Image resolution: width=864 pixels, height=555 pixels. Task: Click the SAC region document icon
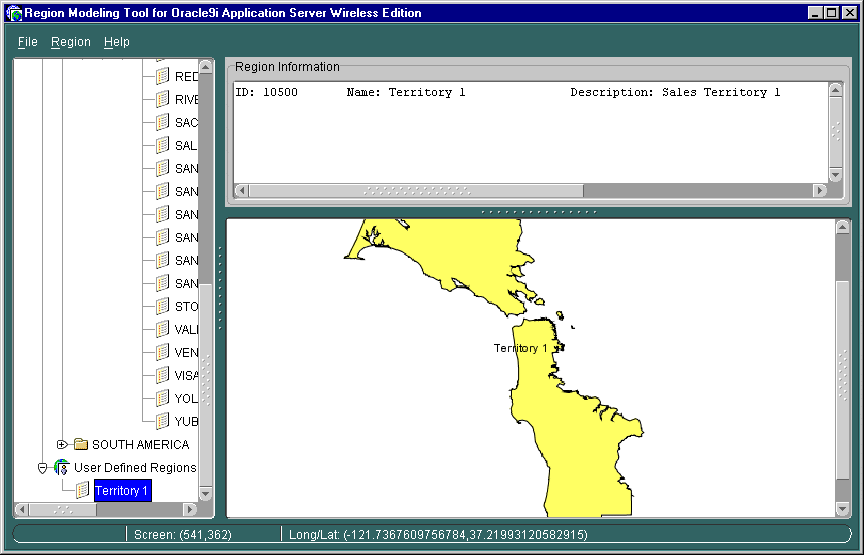click(x=163, y=122)
